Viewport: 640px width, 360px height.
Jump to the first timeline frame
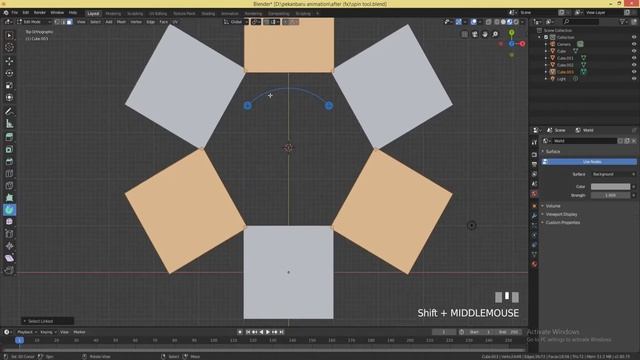[248, 332]
